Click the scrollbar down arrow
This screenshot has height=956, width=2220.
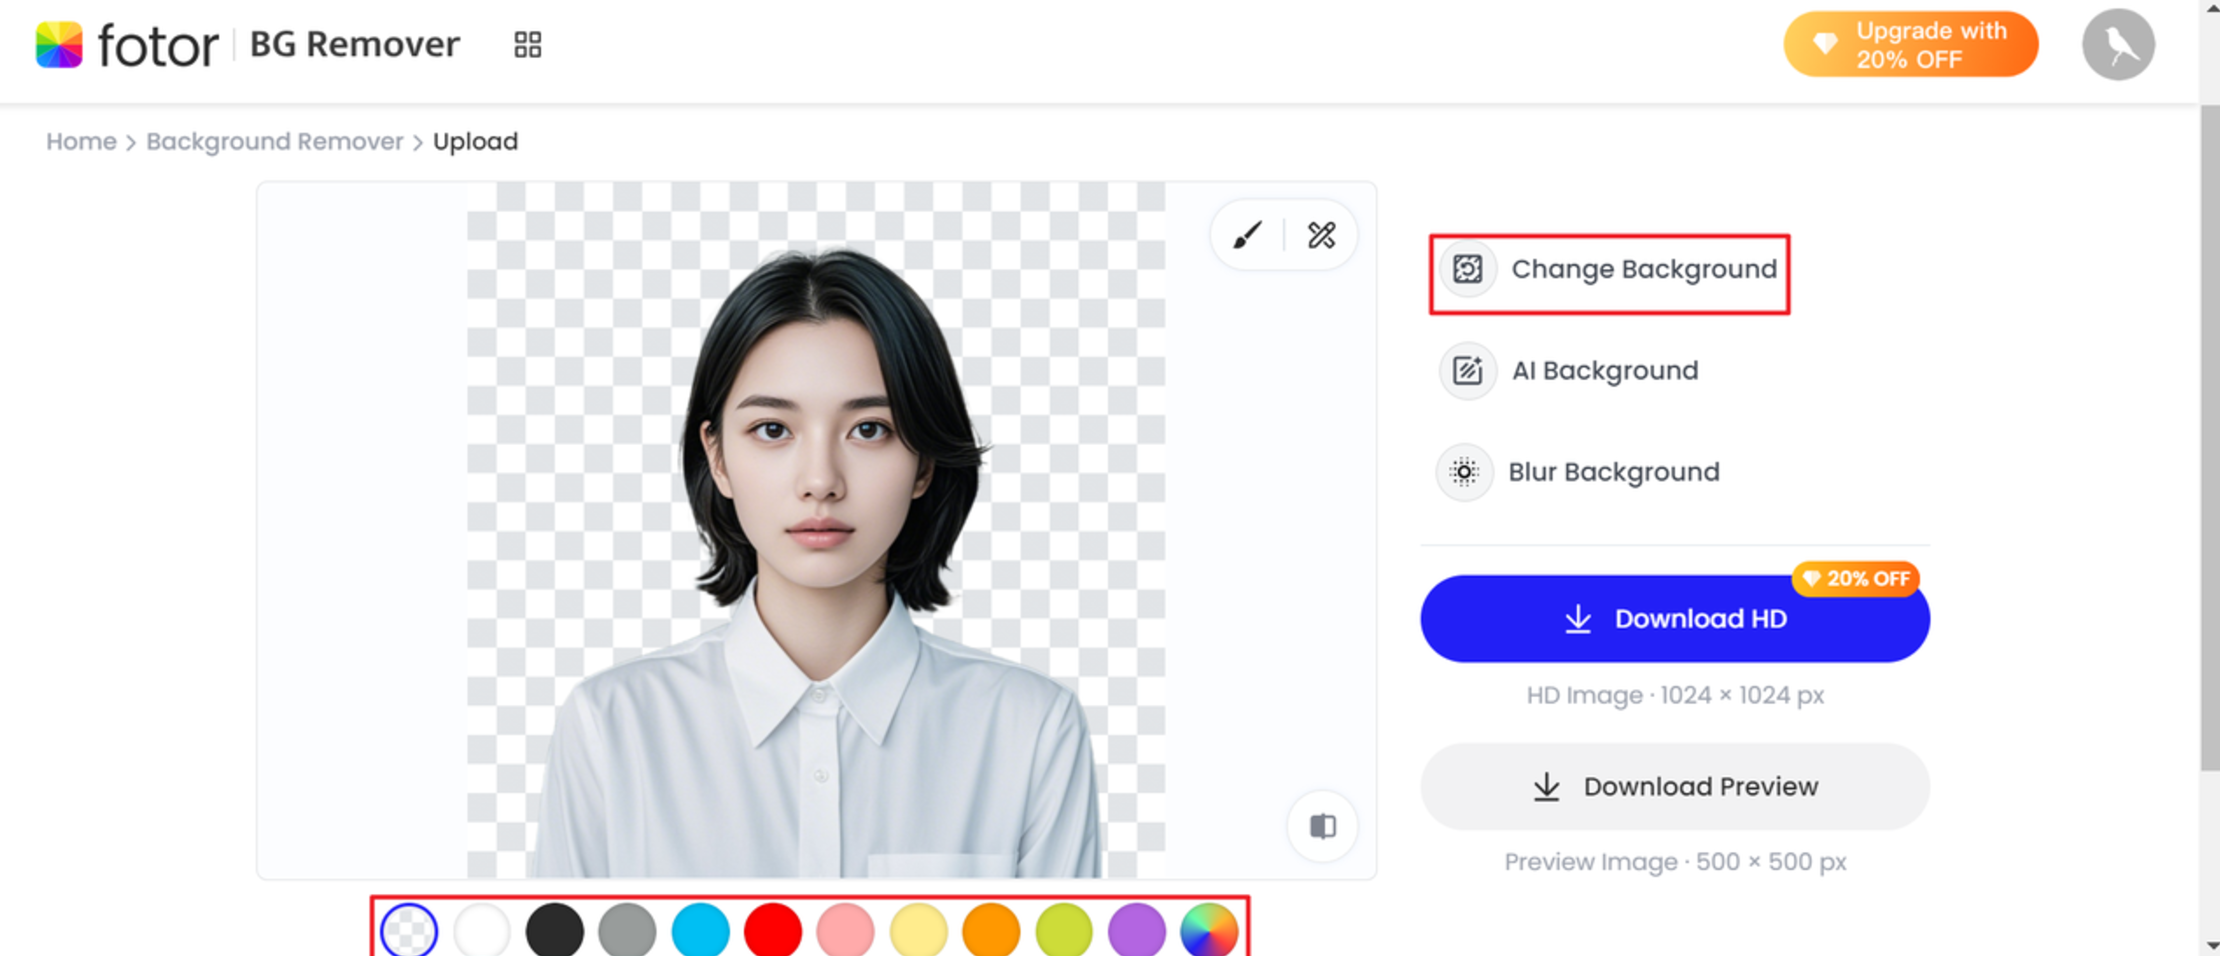(2210, 945)
